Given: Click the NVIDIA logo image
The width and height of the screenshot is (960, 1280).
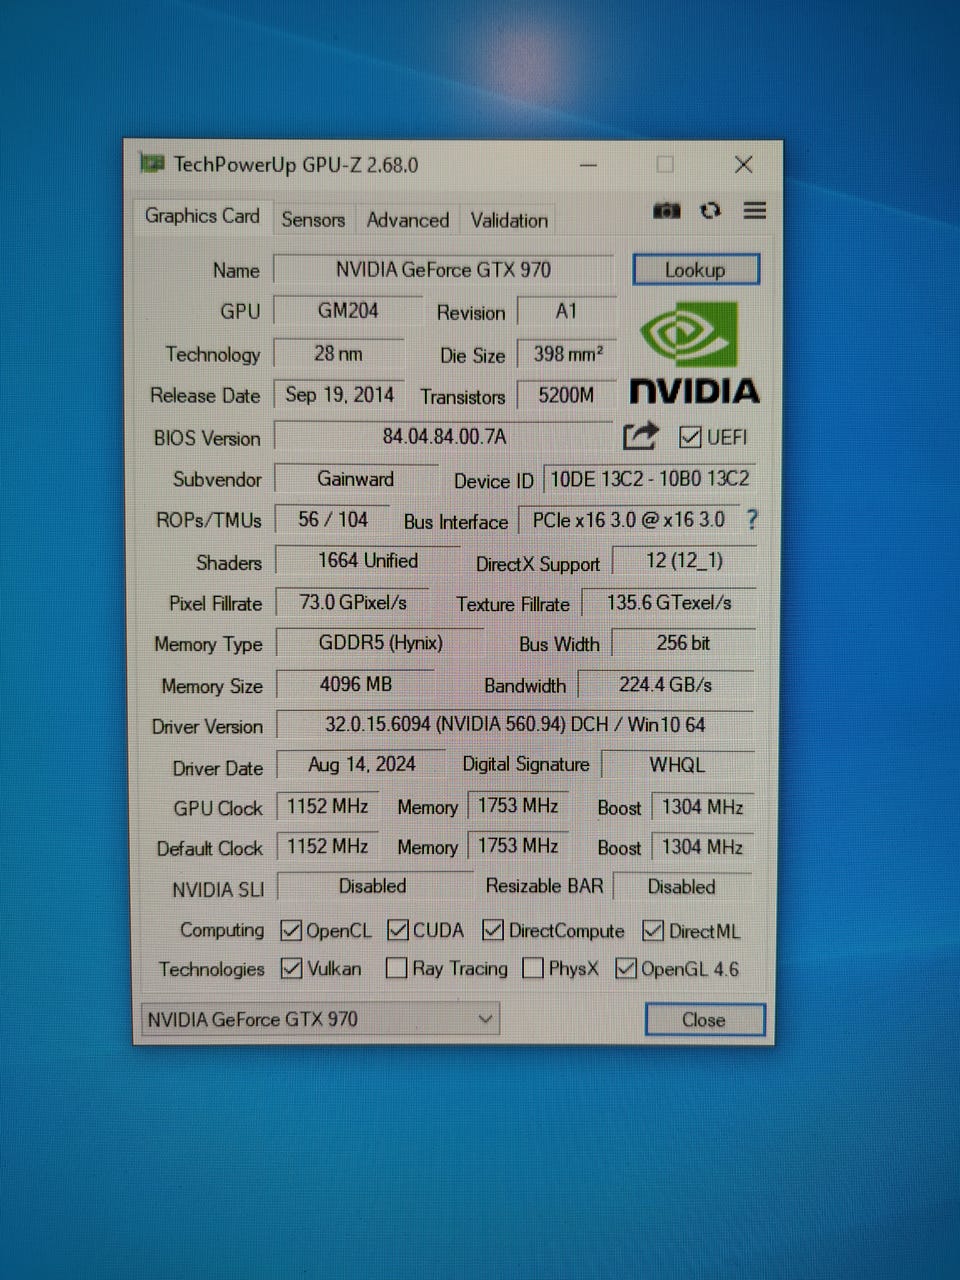Looking at the screenshot, I should pyautogui.click(x=694, y=353).
